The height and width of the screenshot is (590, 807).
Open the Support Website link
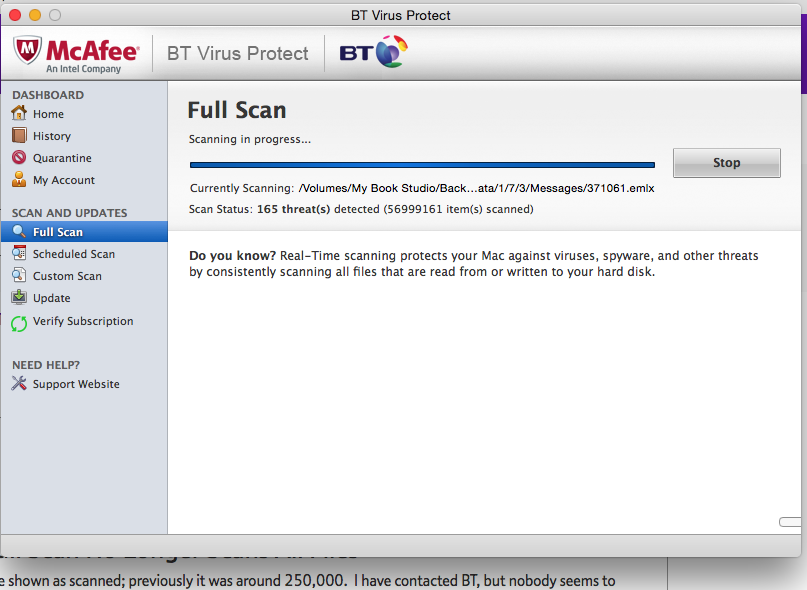coord(76,384)
